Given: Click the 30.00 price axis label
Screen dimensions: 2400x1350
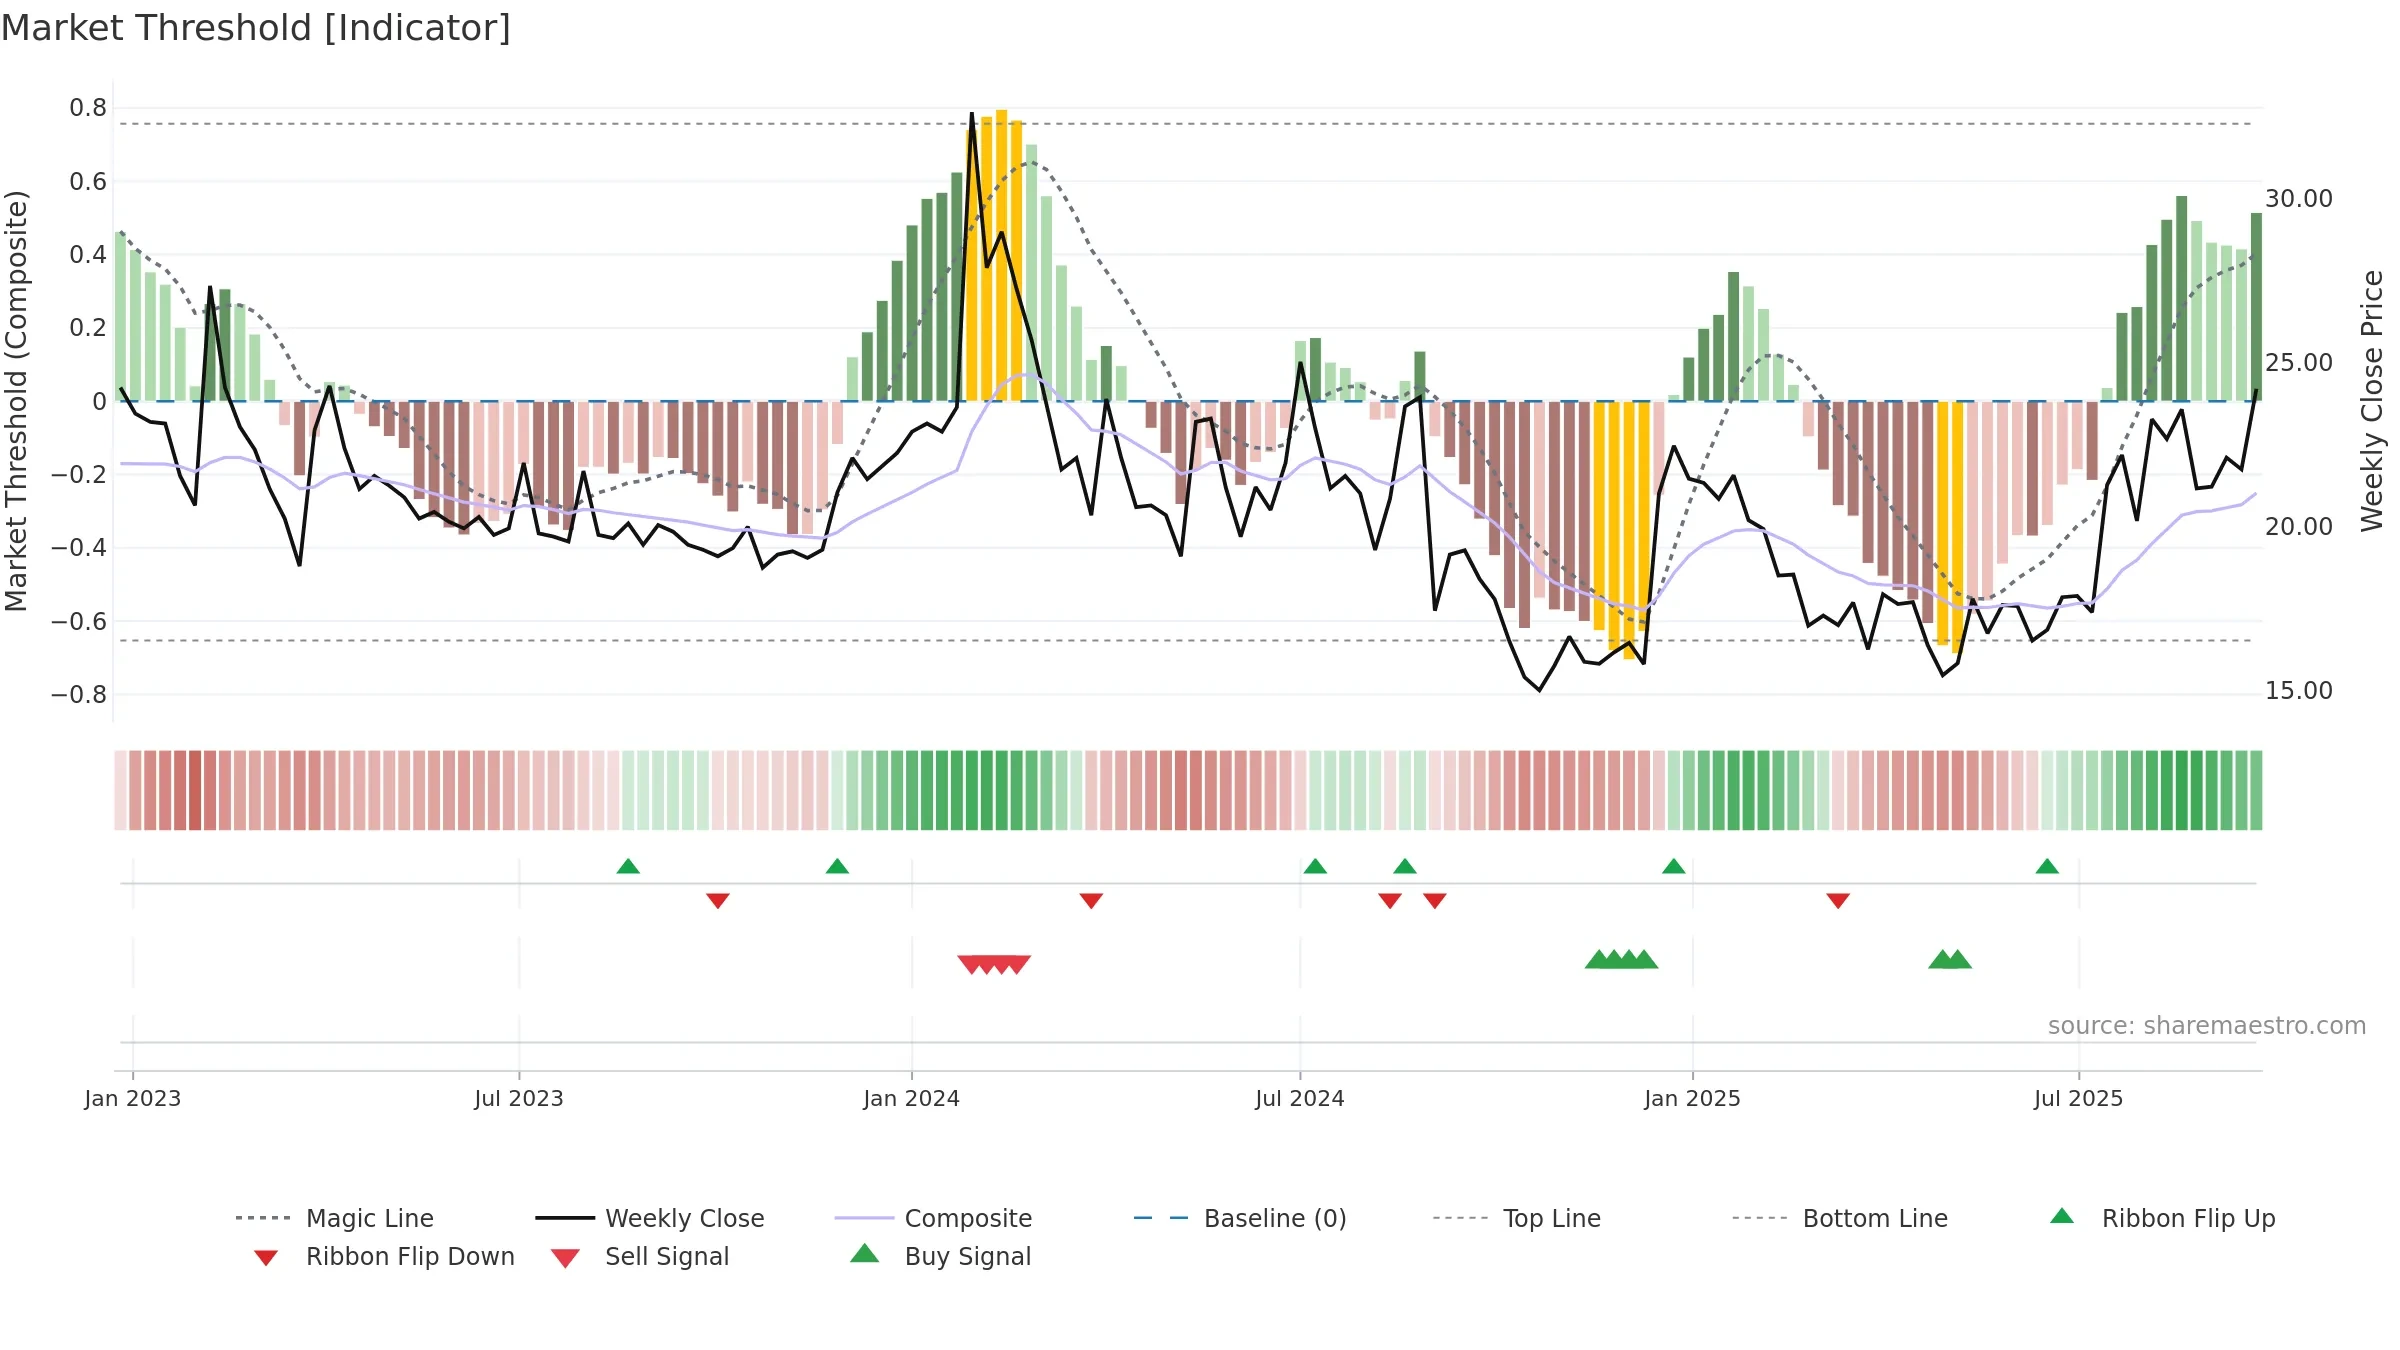Looking at the screenshot, I should (2299, 199).
